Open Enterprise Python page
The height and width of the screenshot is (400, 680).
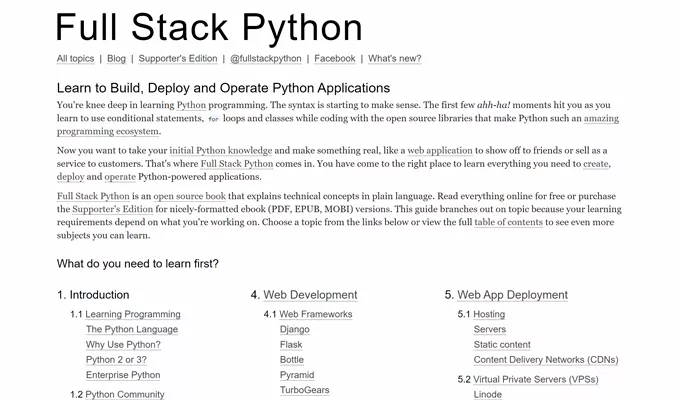point(123,375)
